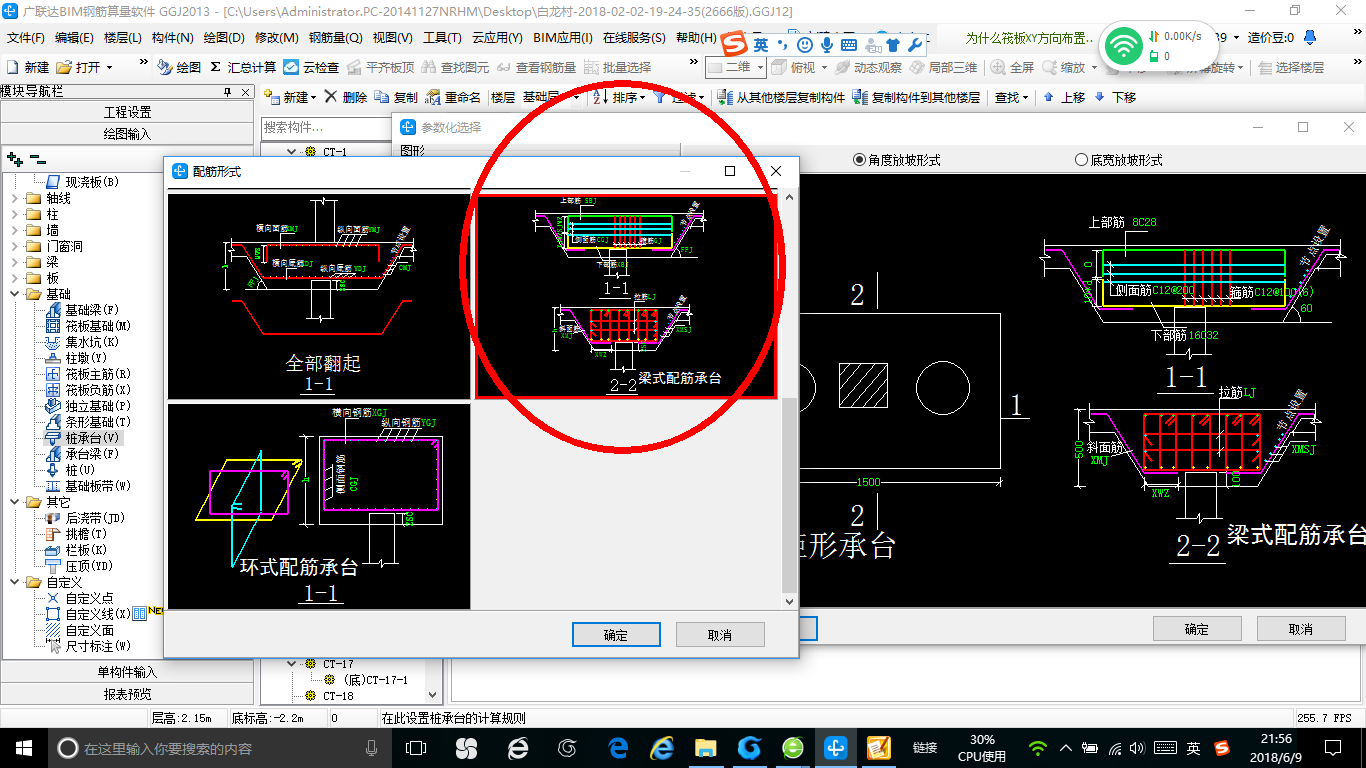Click the 搜索构件 search field
This screenshot has height=768, width=1366.
[328, 127]
